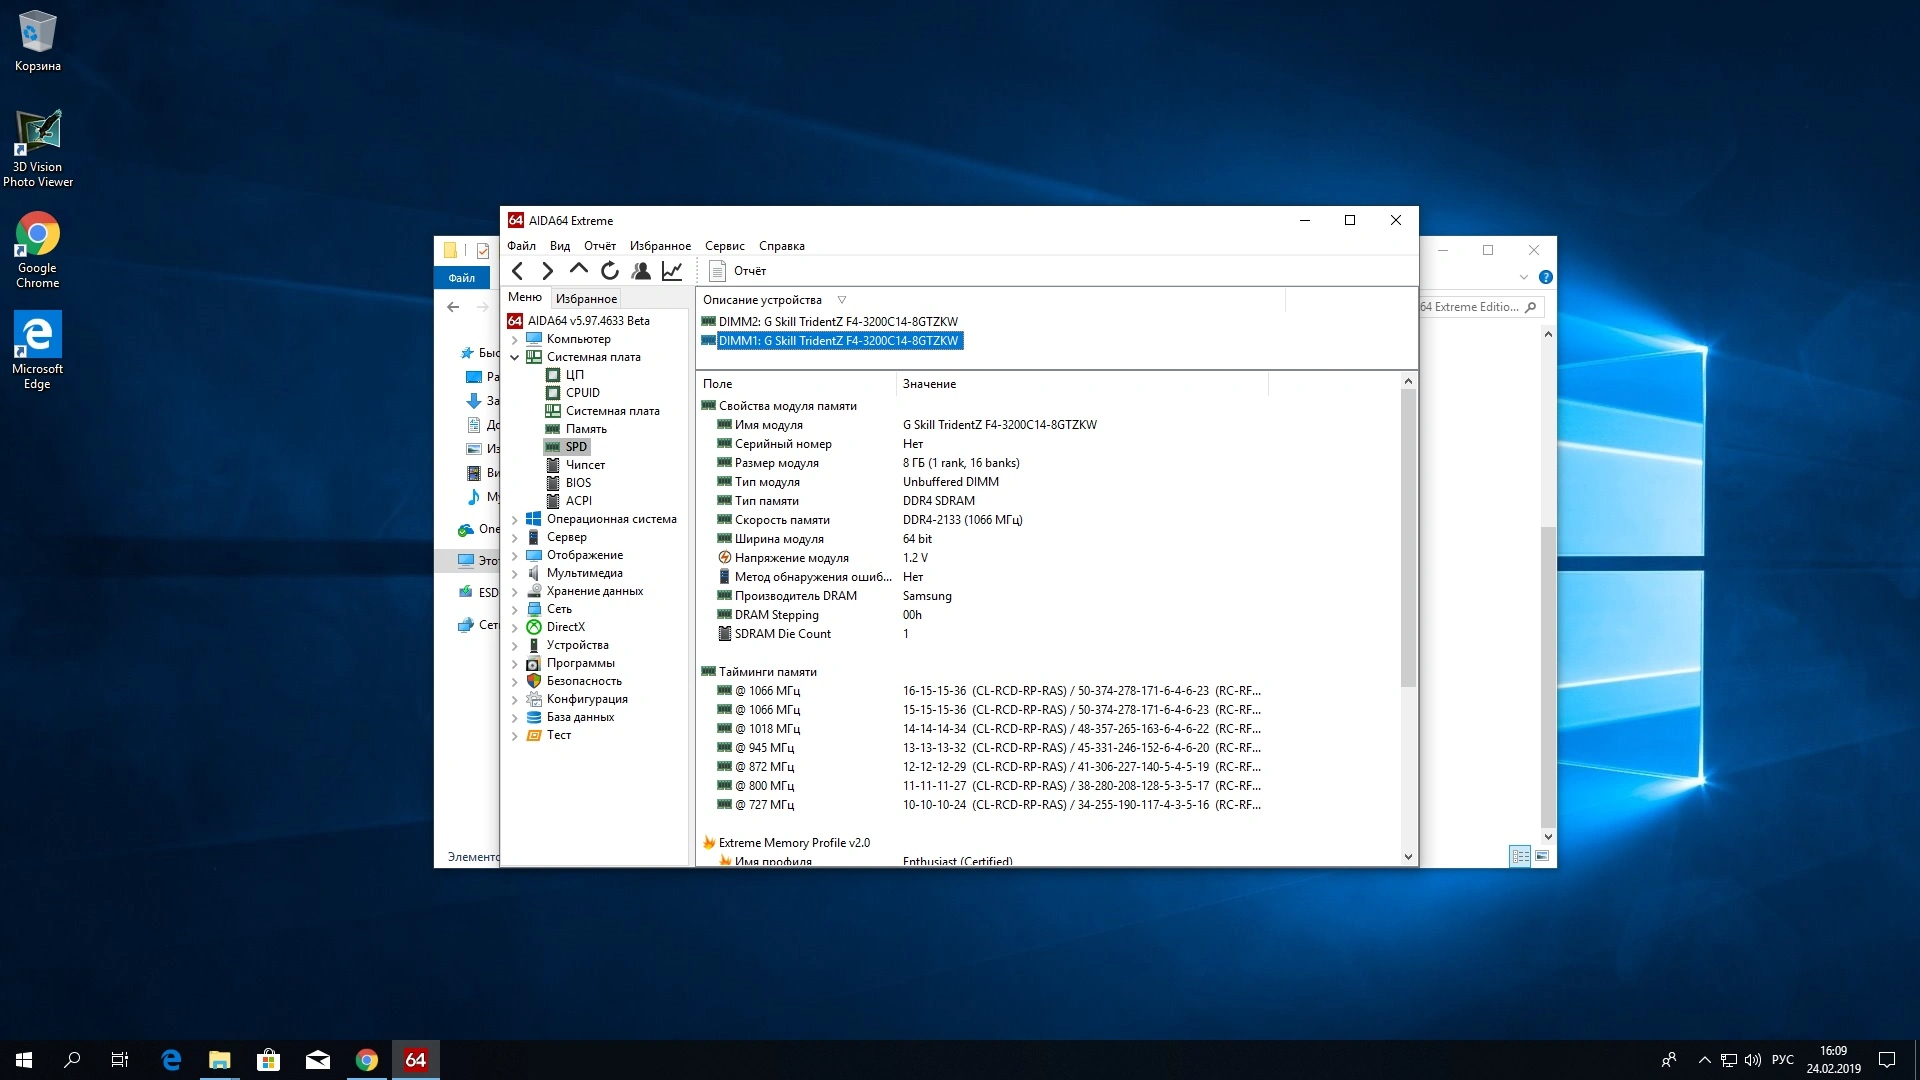Open taskbar search

click(72, 1060)
